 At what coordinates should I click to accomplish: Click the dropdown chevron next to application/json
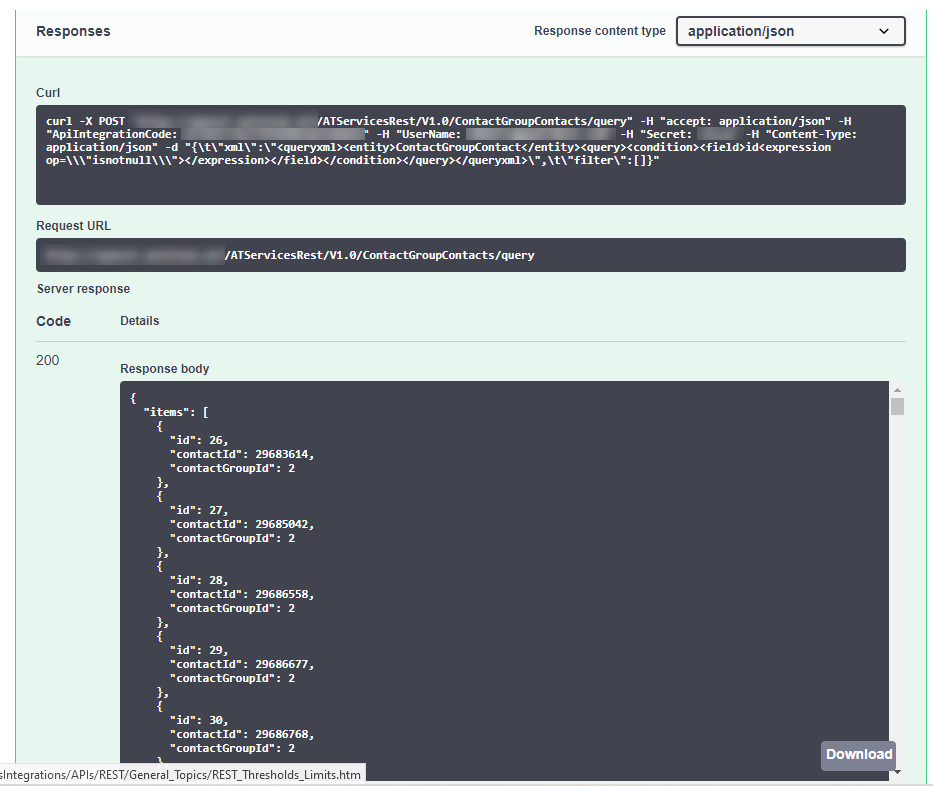point(884,31)
